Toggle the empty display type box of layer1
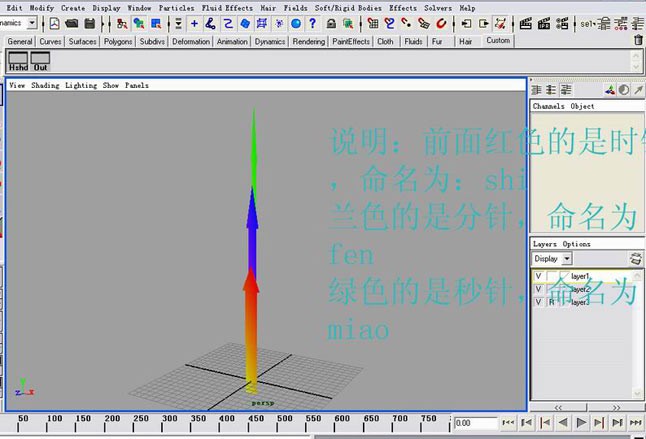Image resolution: width=646 pixels, height=439 pixels. [x=551, y=276]
